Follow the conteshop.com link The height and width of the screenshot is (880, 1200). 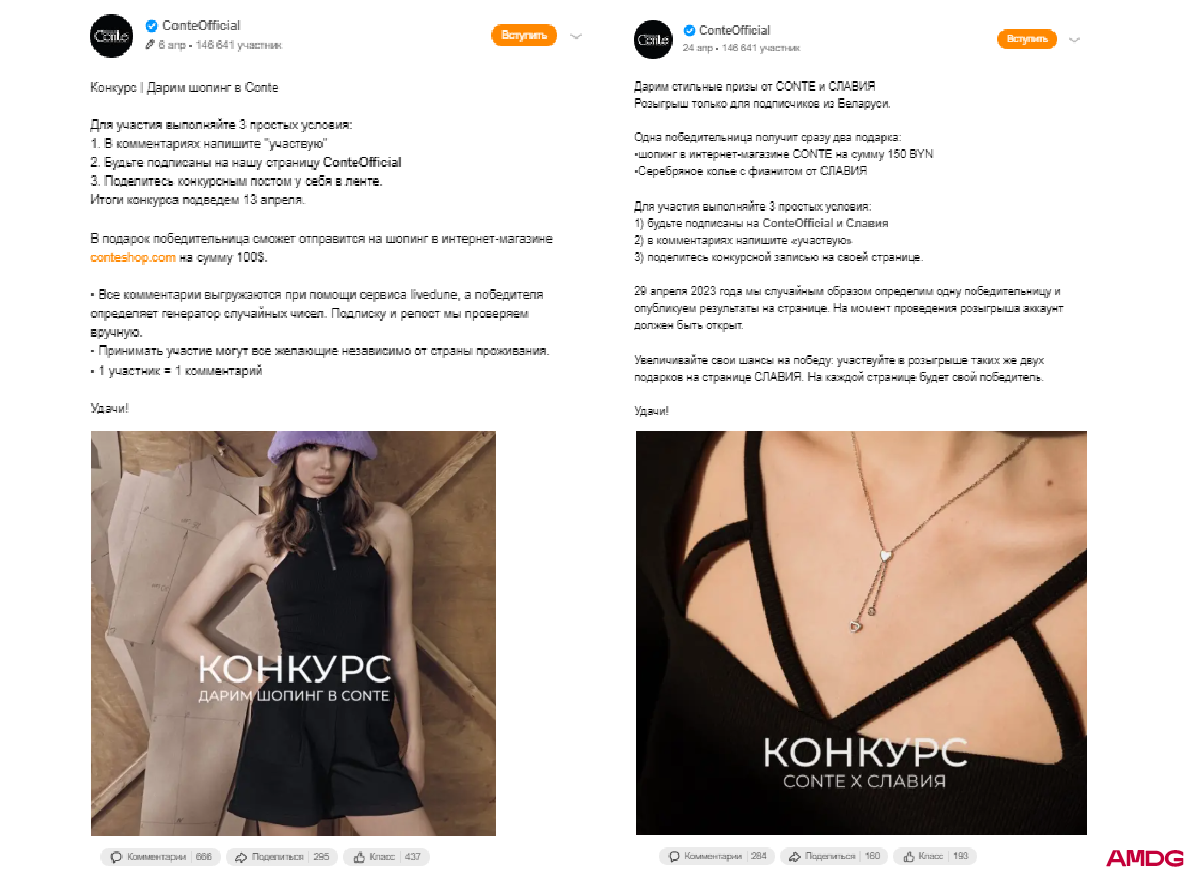133,257
